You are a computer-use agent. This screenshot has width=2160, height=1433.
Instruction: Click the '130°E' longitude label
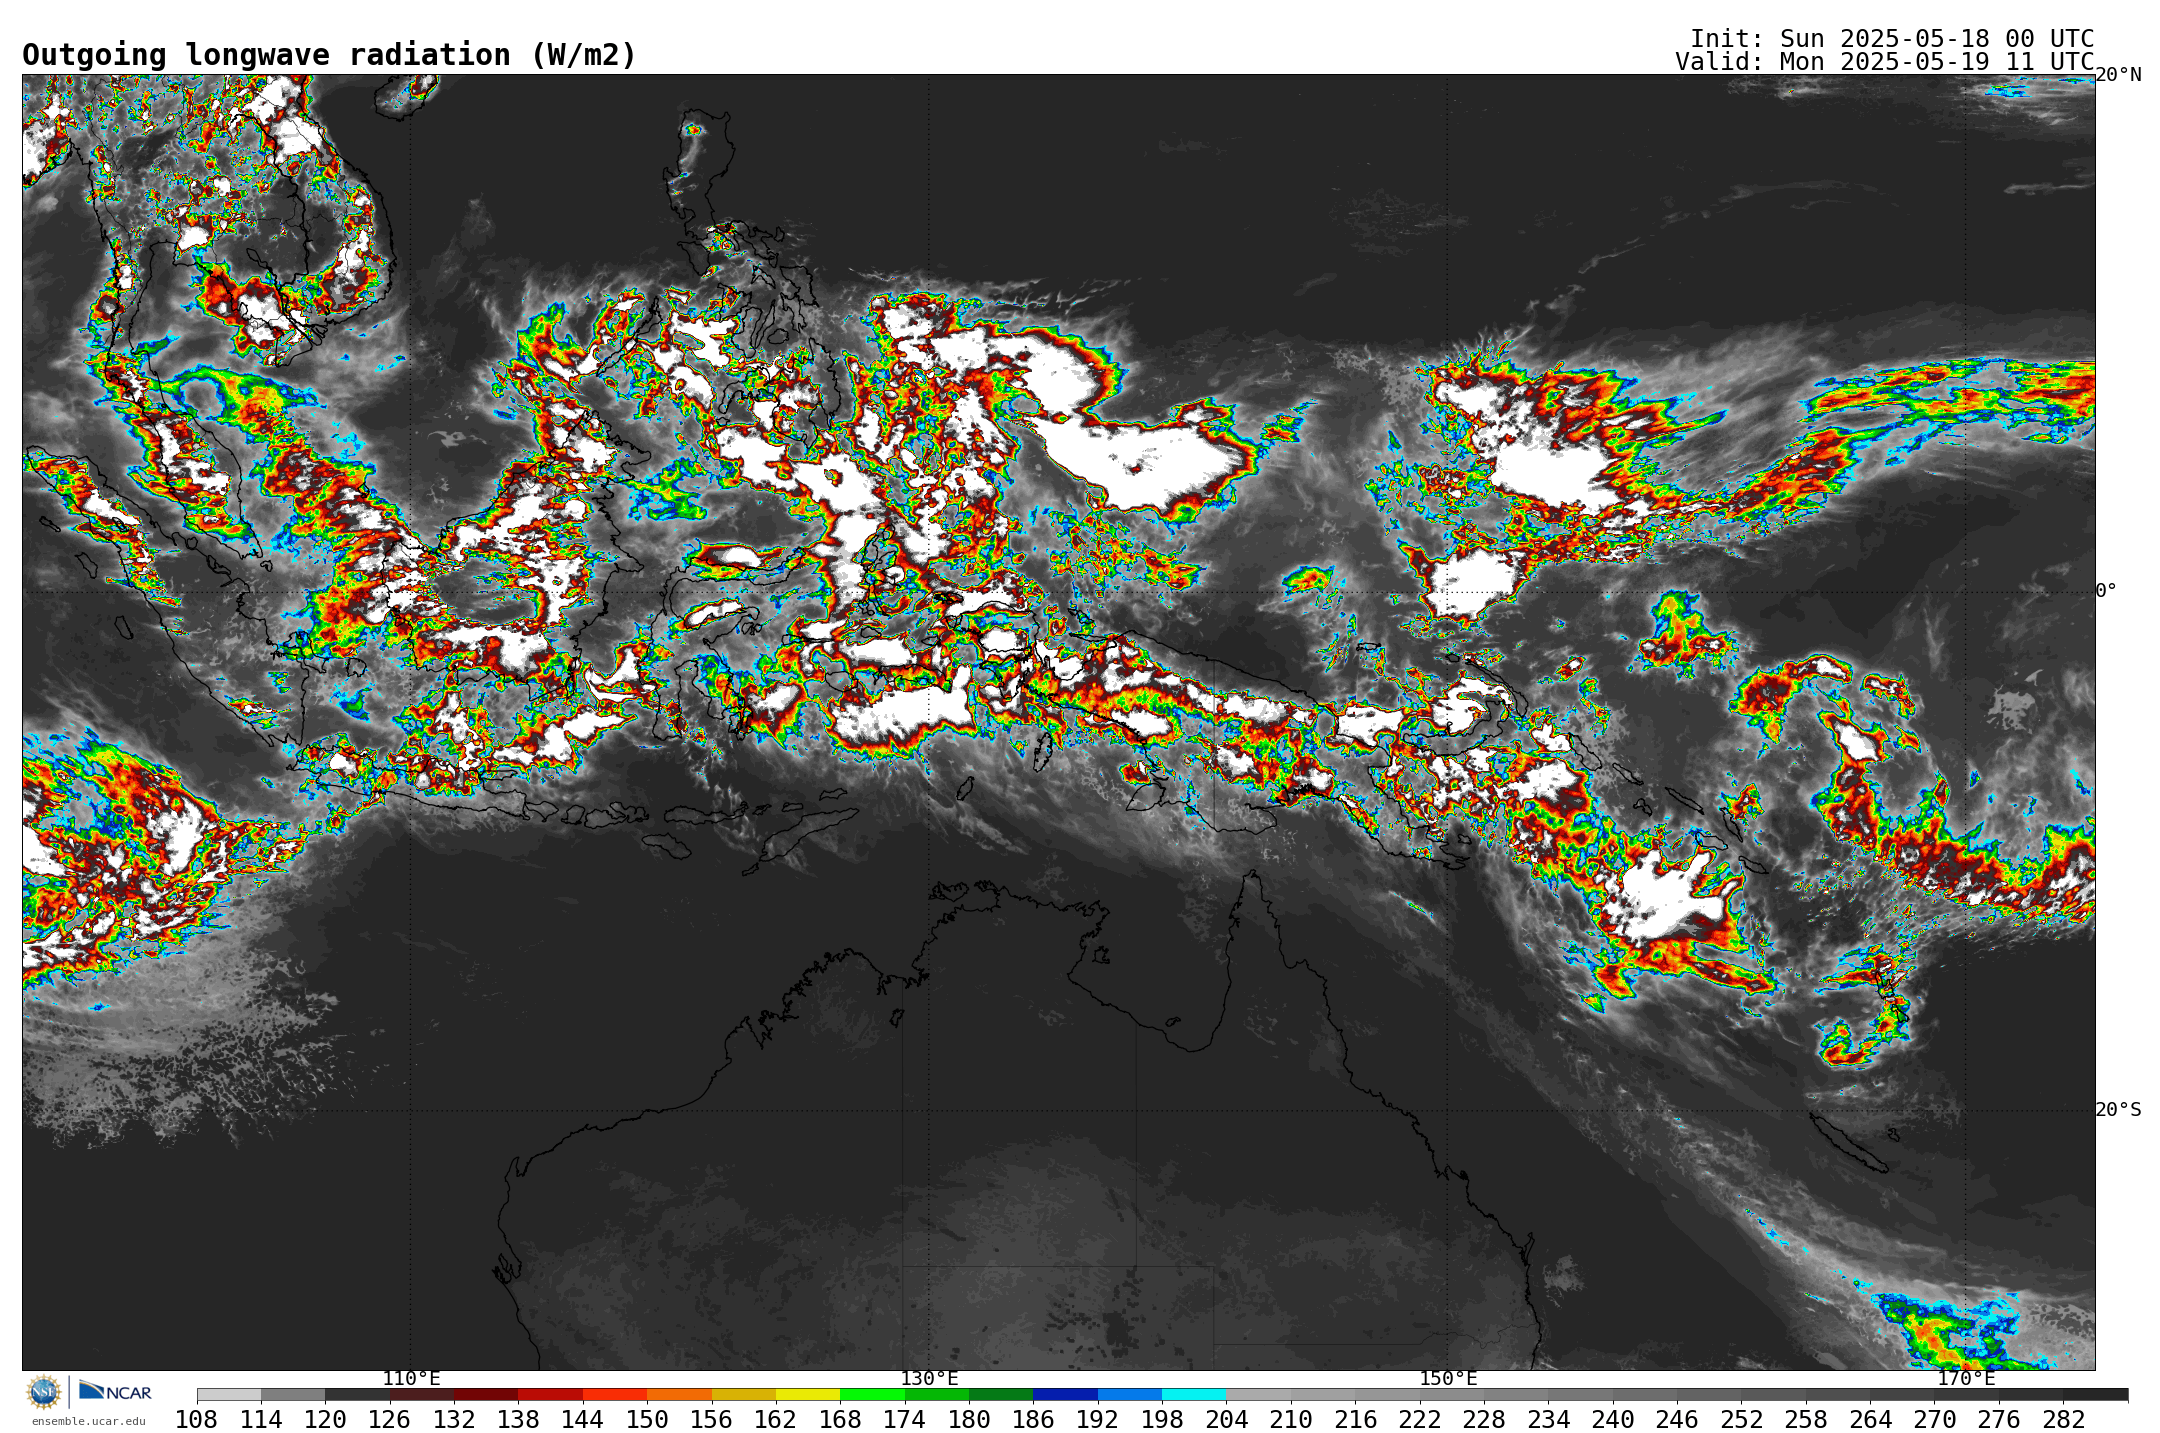click(x=929, y=1378)
